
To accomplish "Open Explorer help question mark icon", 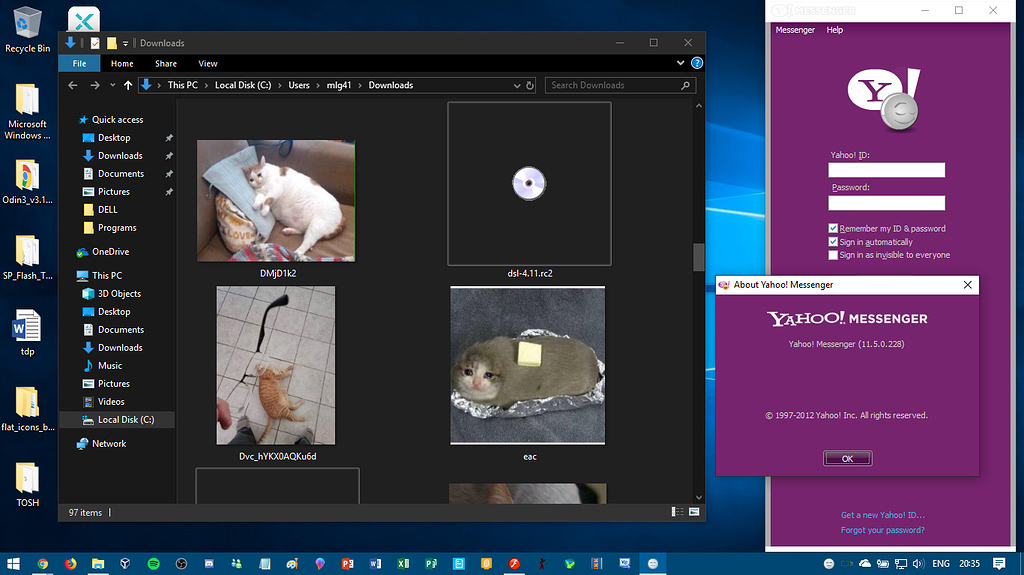I will pos(697,63).
